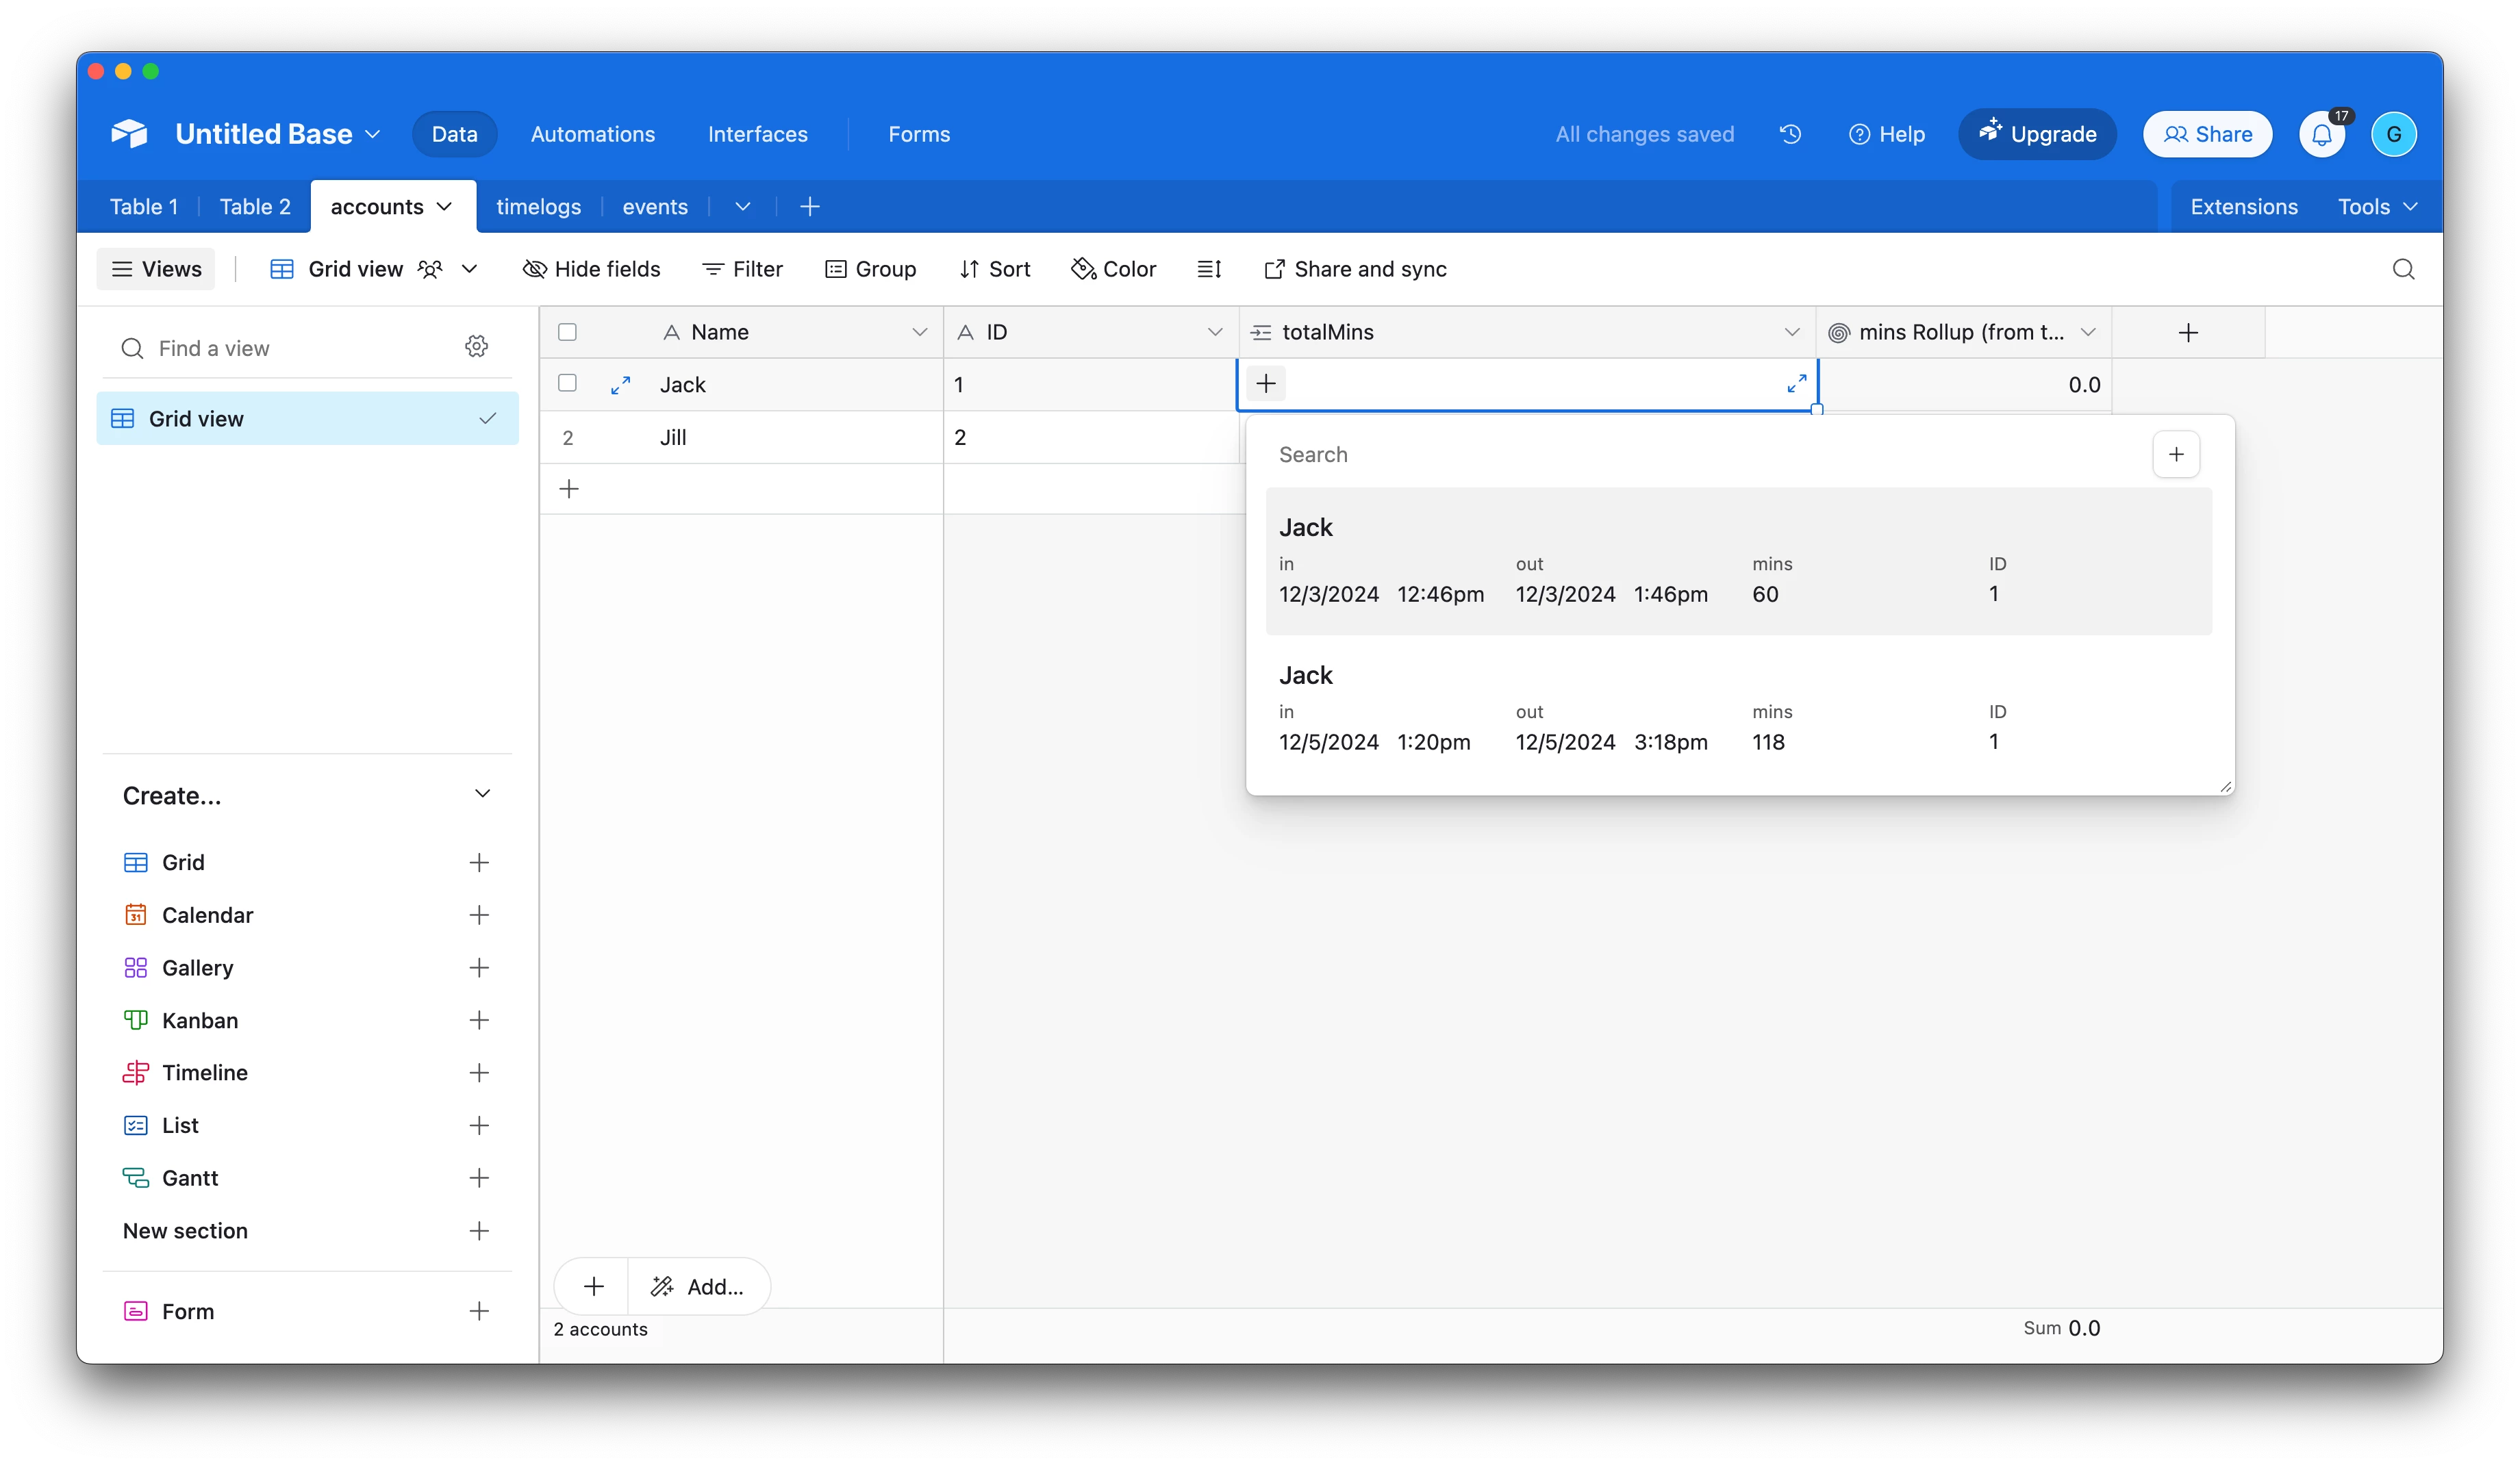This screenshot has height=1465, width=2520.
Task: Open Grid view options chevron
Action: coord(469,269)
